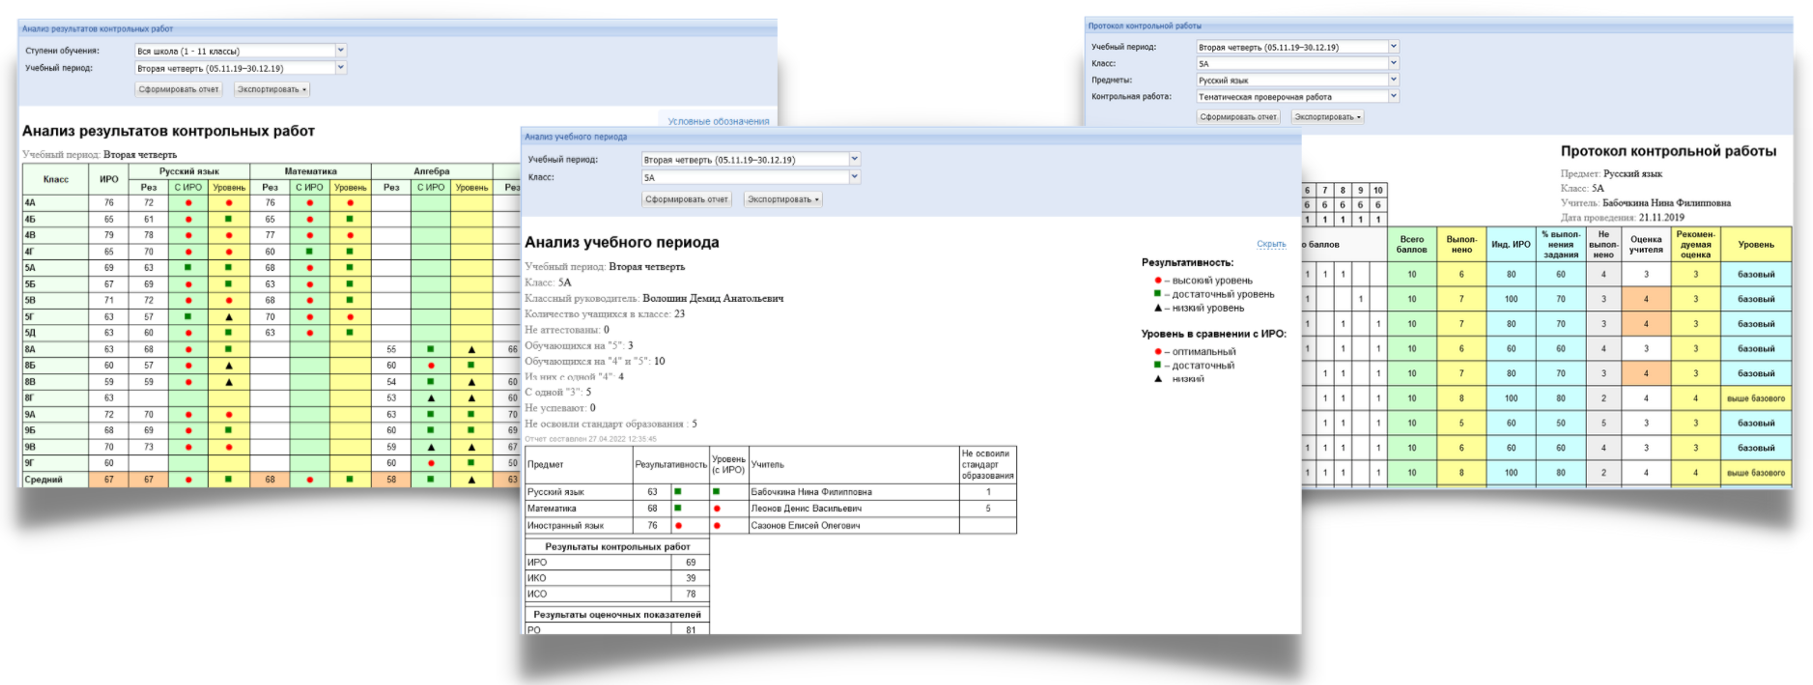This screenshot has height=685, width=1813.
Task: Click Алгебра column header in results table
Action: click(431, 171)
